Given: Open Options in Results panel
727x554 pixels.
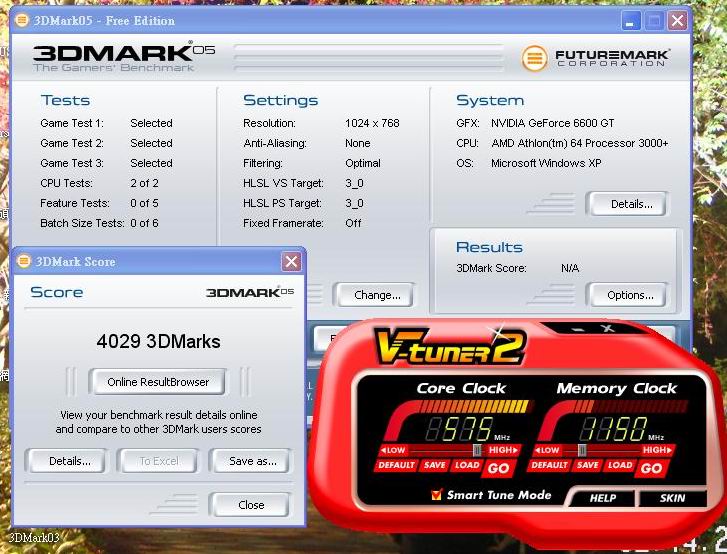Looking at the screenshot, I should pyautogui.click(x=627, y=295).
